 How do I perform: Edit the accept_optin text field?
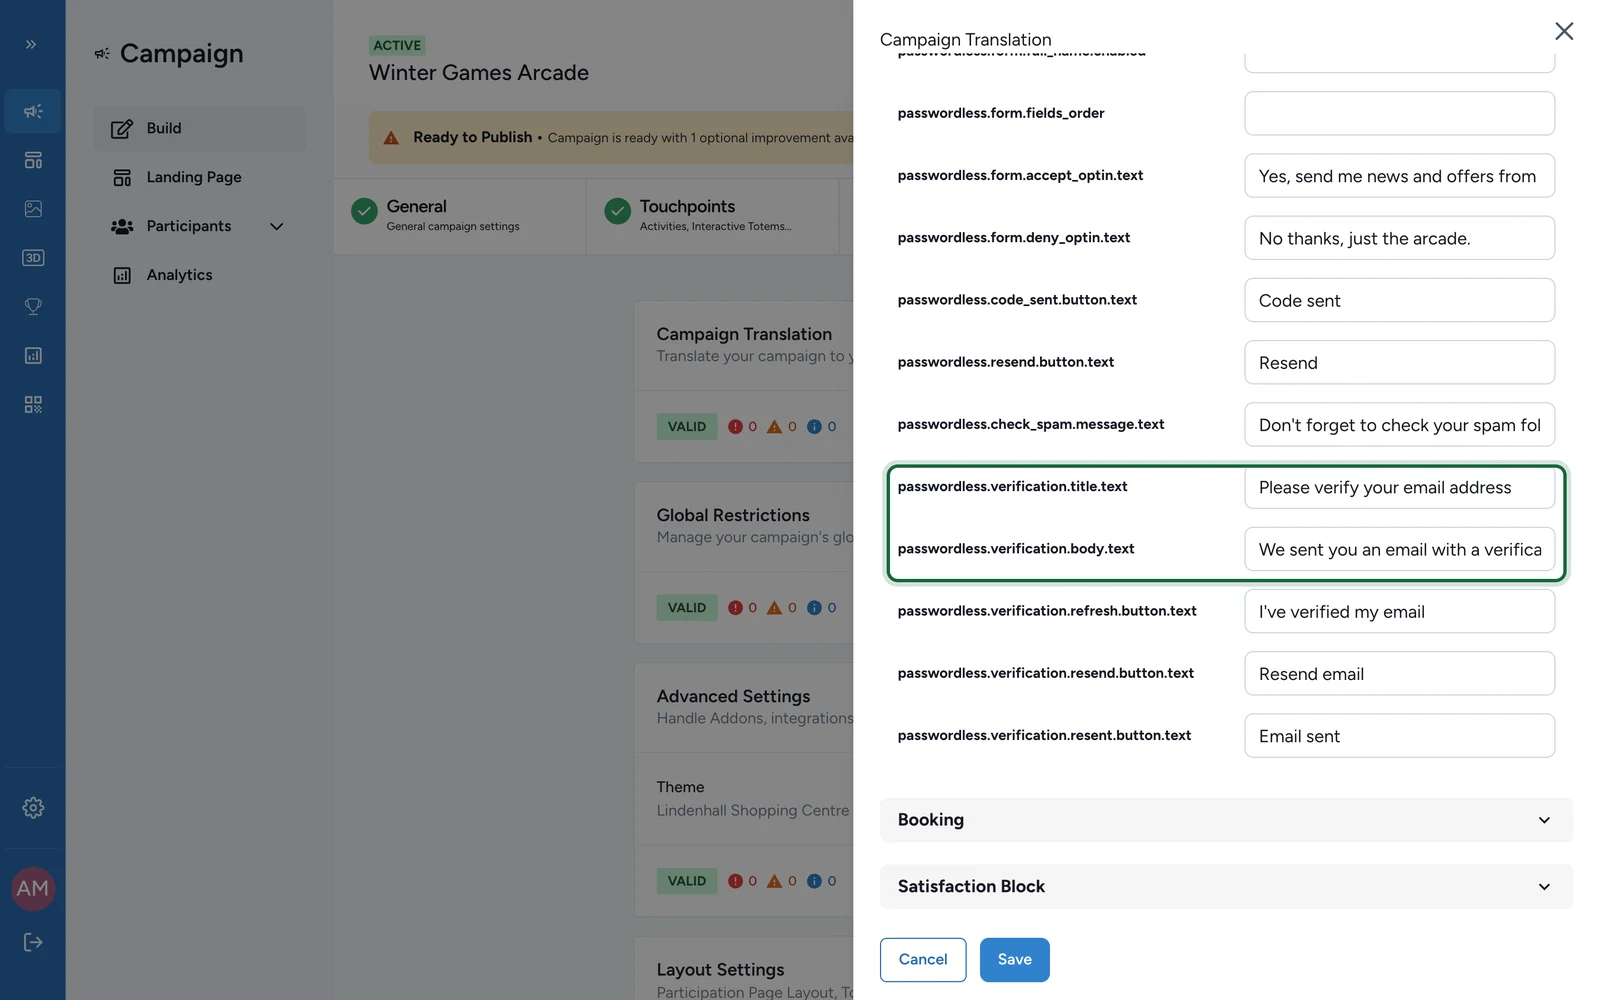(1399, 176)
